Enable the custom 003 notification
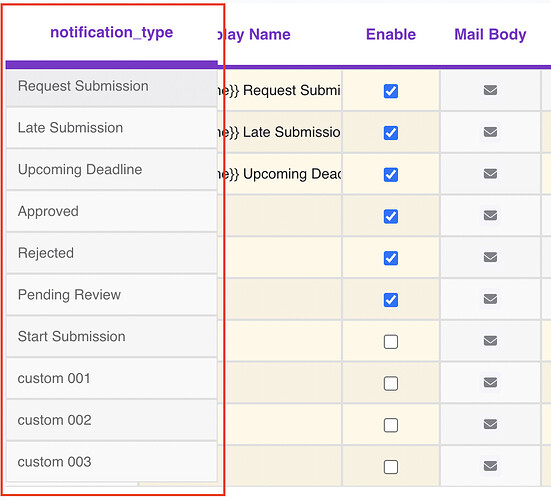 coord(391,467)
